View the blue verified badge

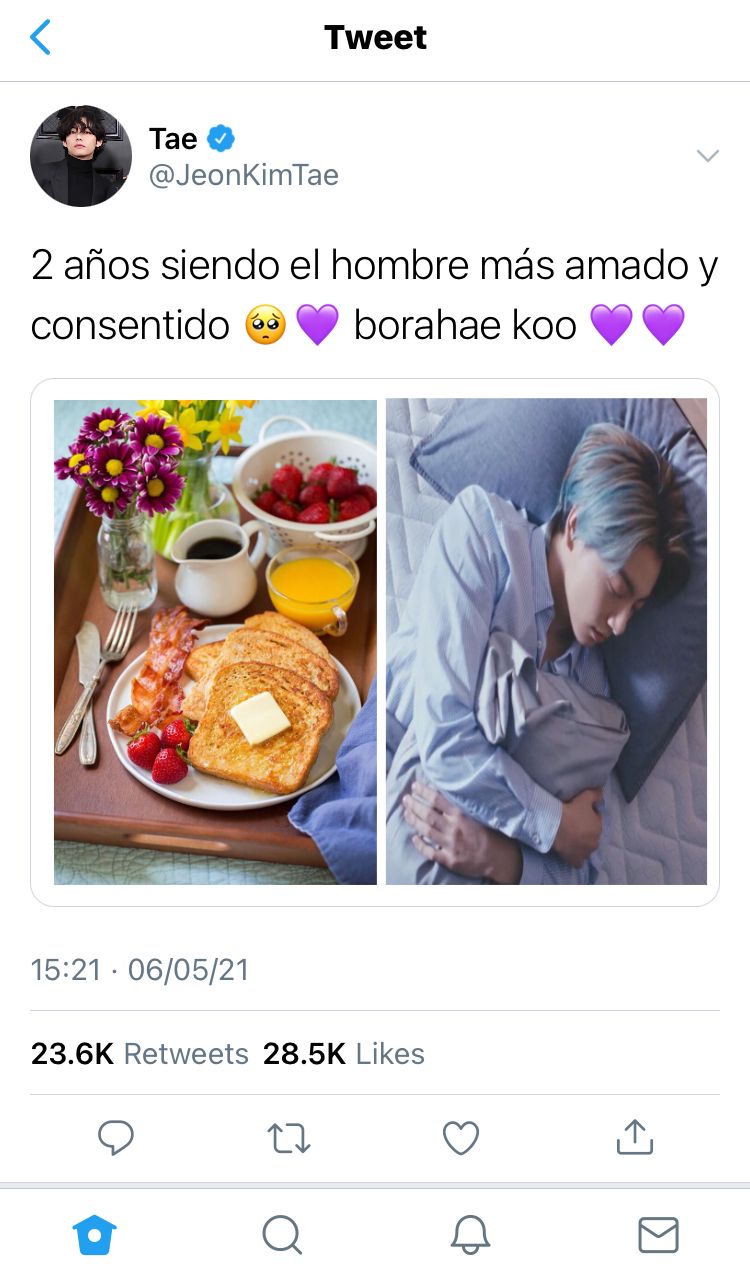(x=221, y=138)
